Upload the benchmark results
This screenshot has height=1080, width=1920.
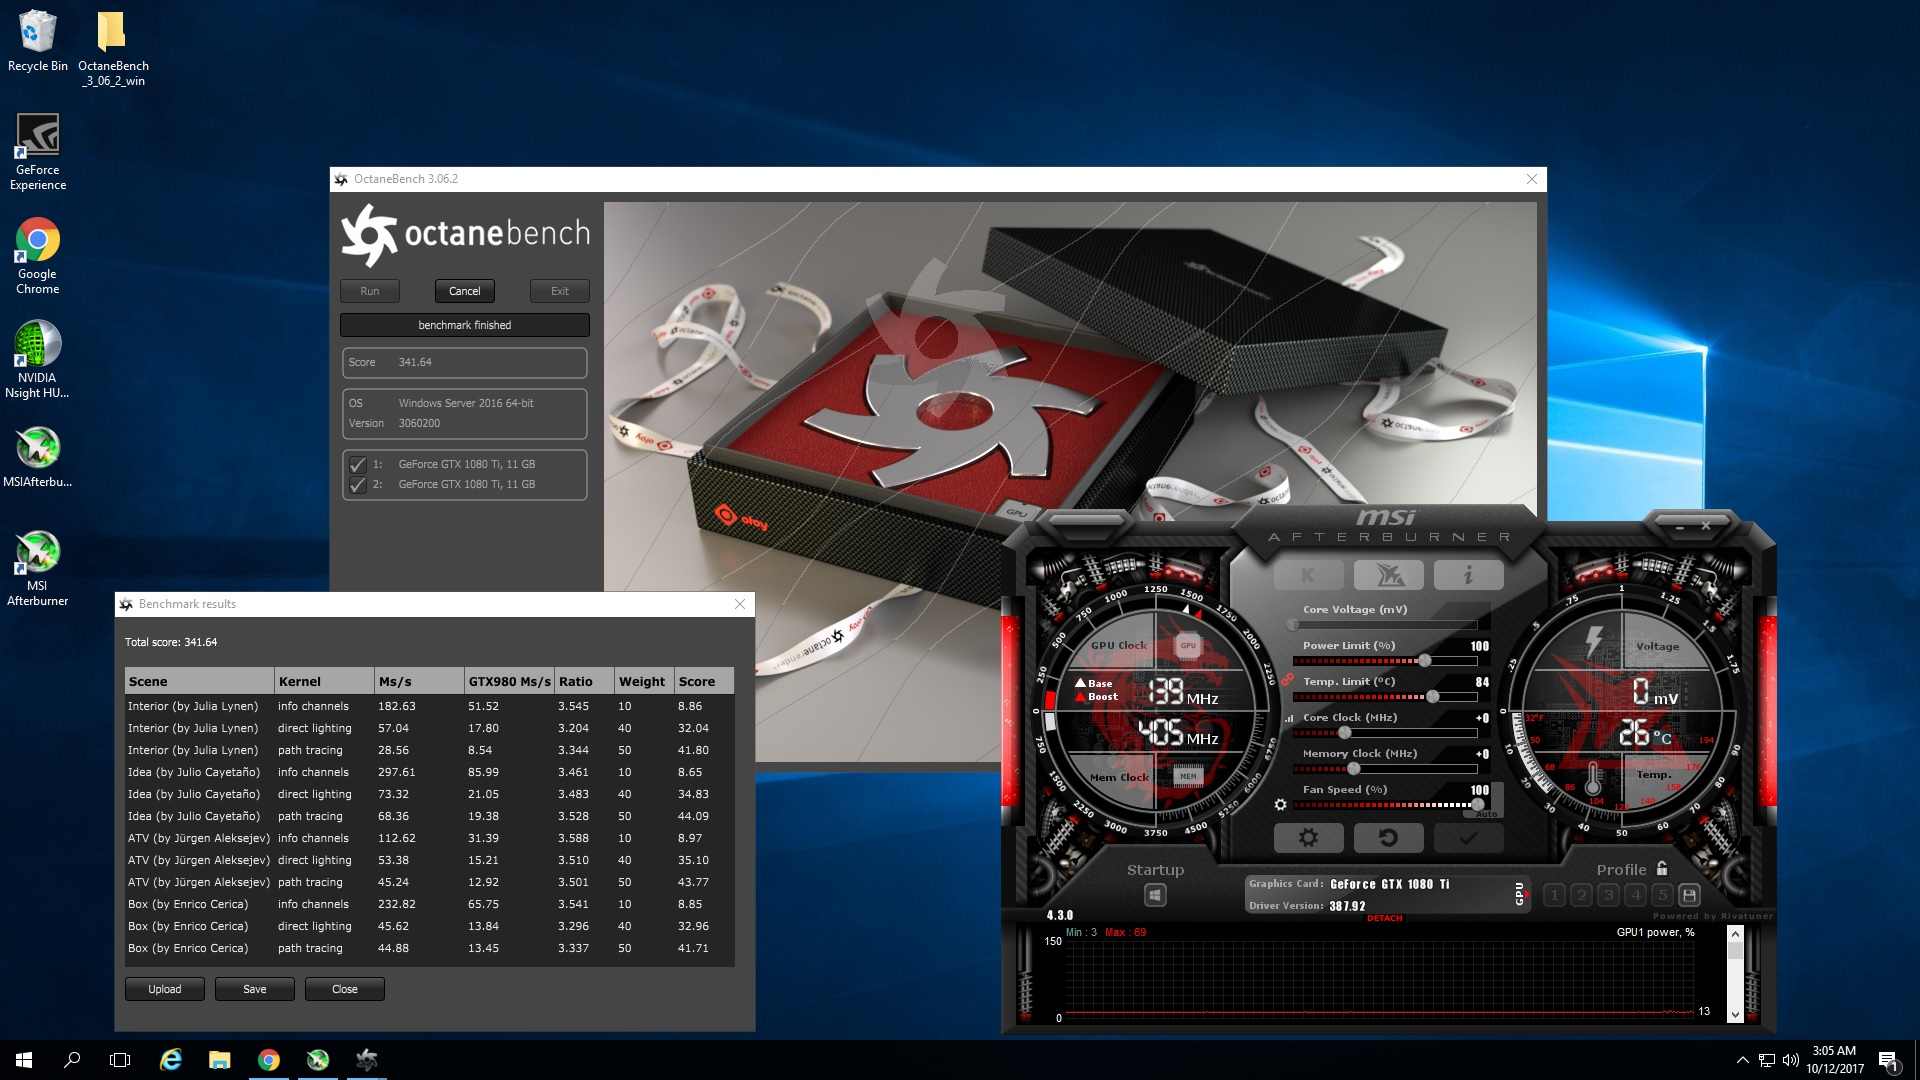[x=164, y=988]
